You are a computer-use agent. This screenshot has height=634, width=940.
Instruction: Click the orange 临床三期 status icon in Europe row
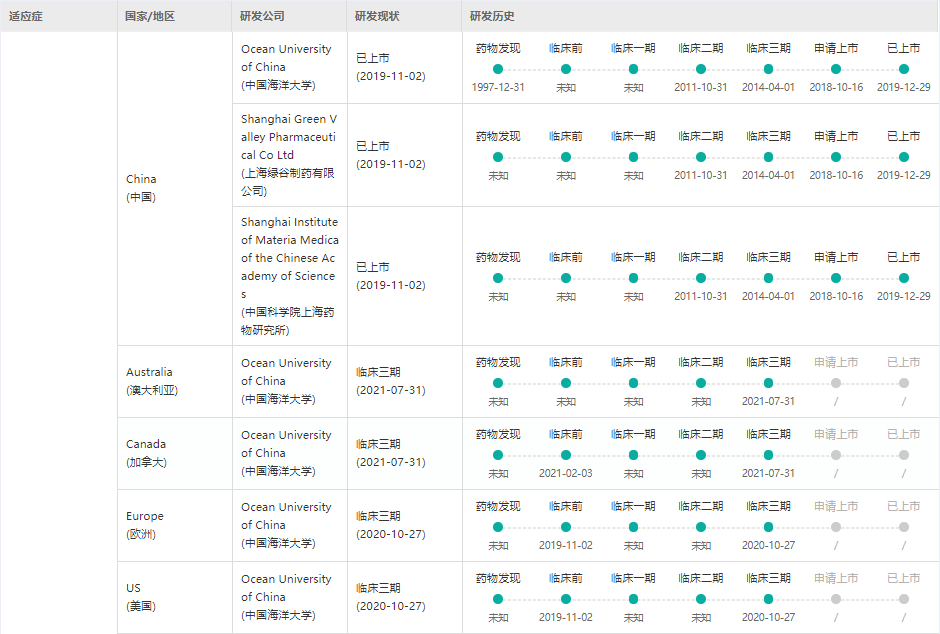click(359, 516)
